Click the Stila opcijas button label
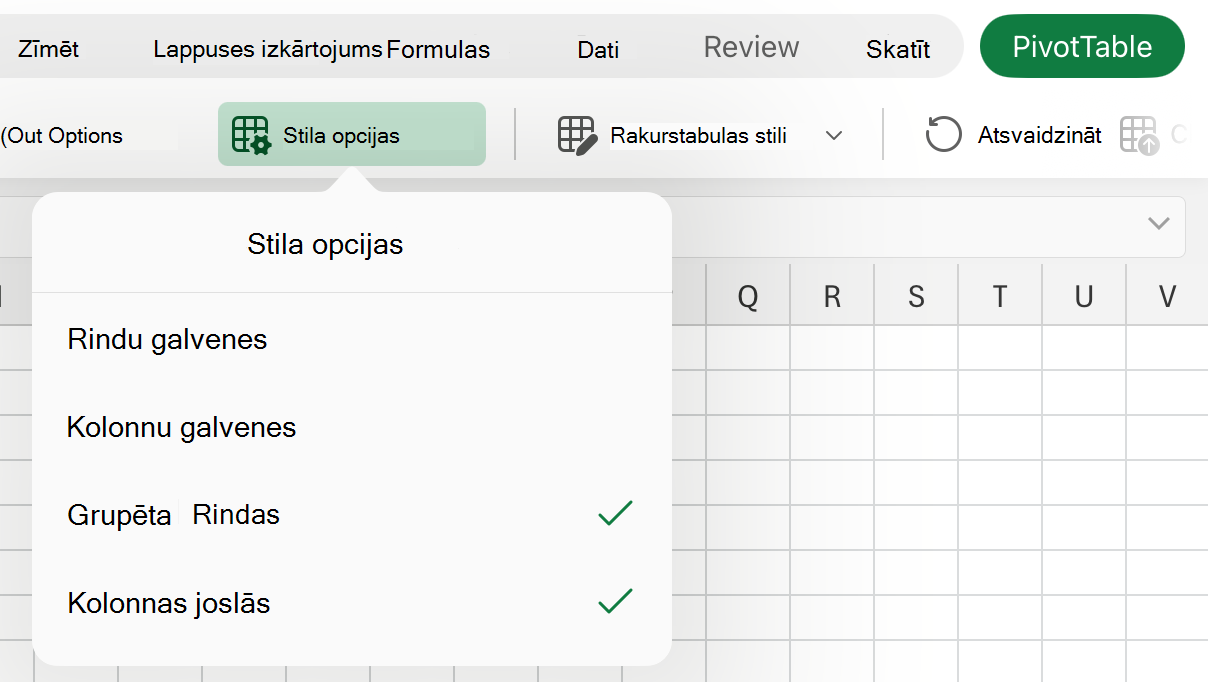This screenshot has height=682, width=1208. coord(341,135)
